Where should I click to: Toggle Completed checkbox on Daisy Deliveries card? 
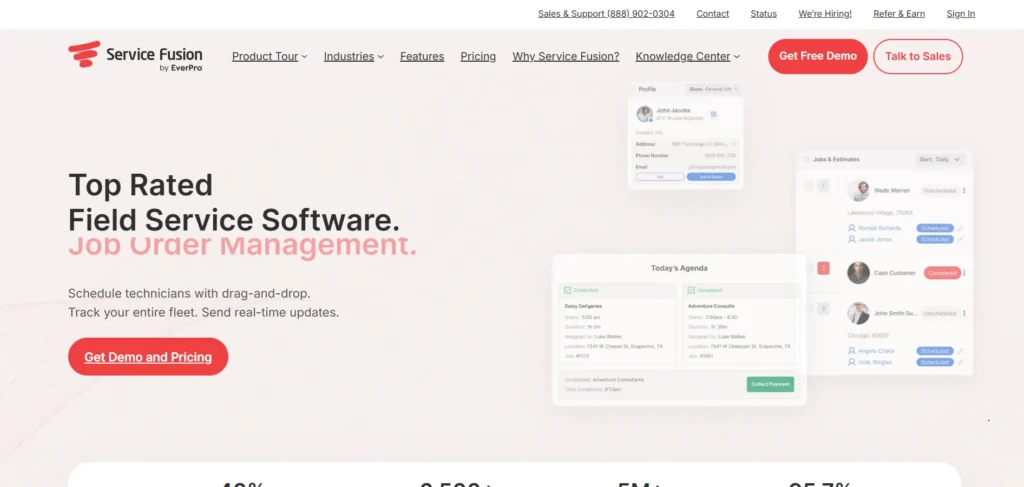(x=568, y=291)
